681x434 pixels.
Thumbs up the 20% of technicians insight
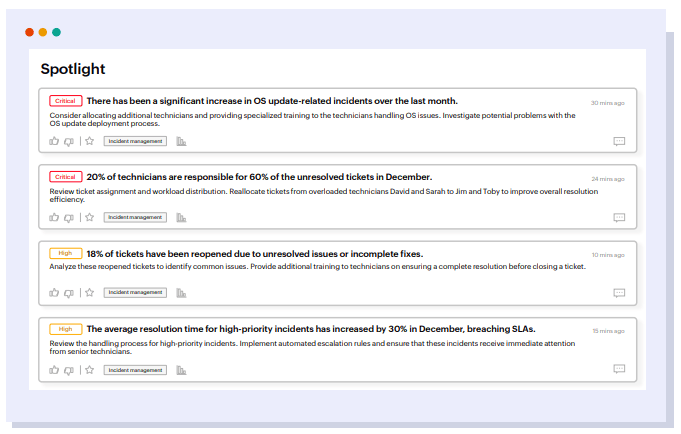pos(54,217)
